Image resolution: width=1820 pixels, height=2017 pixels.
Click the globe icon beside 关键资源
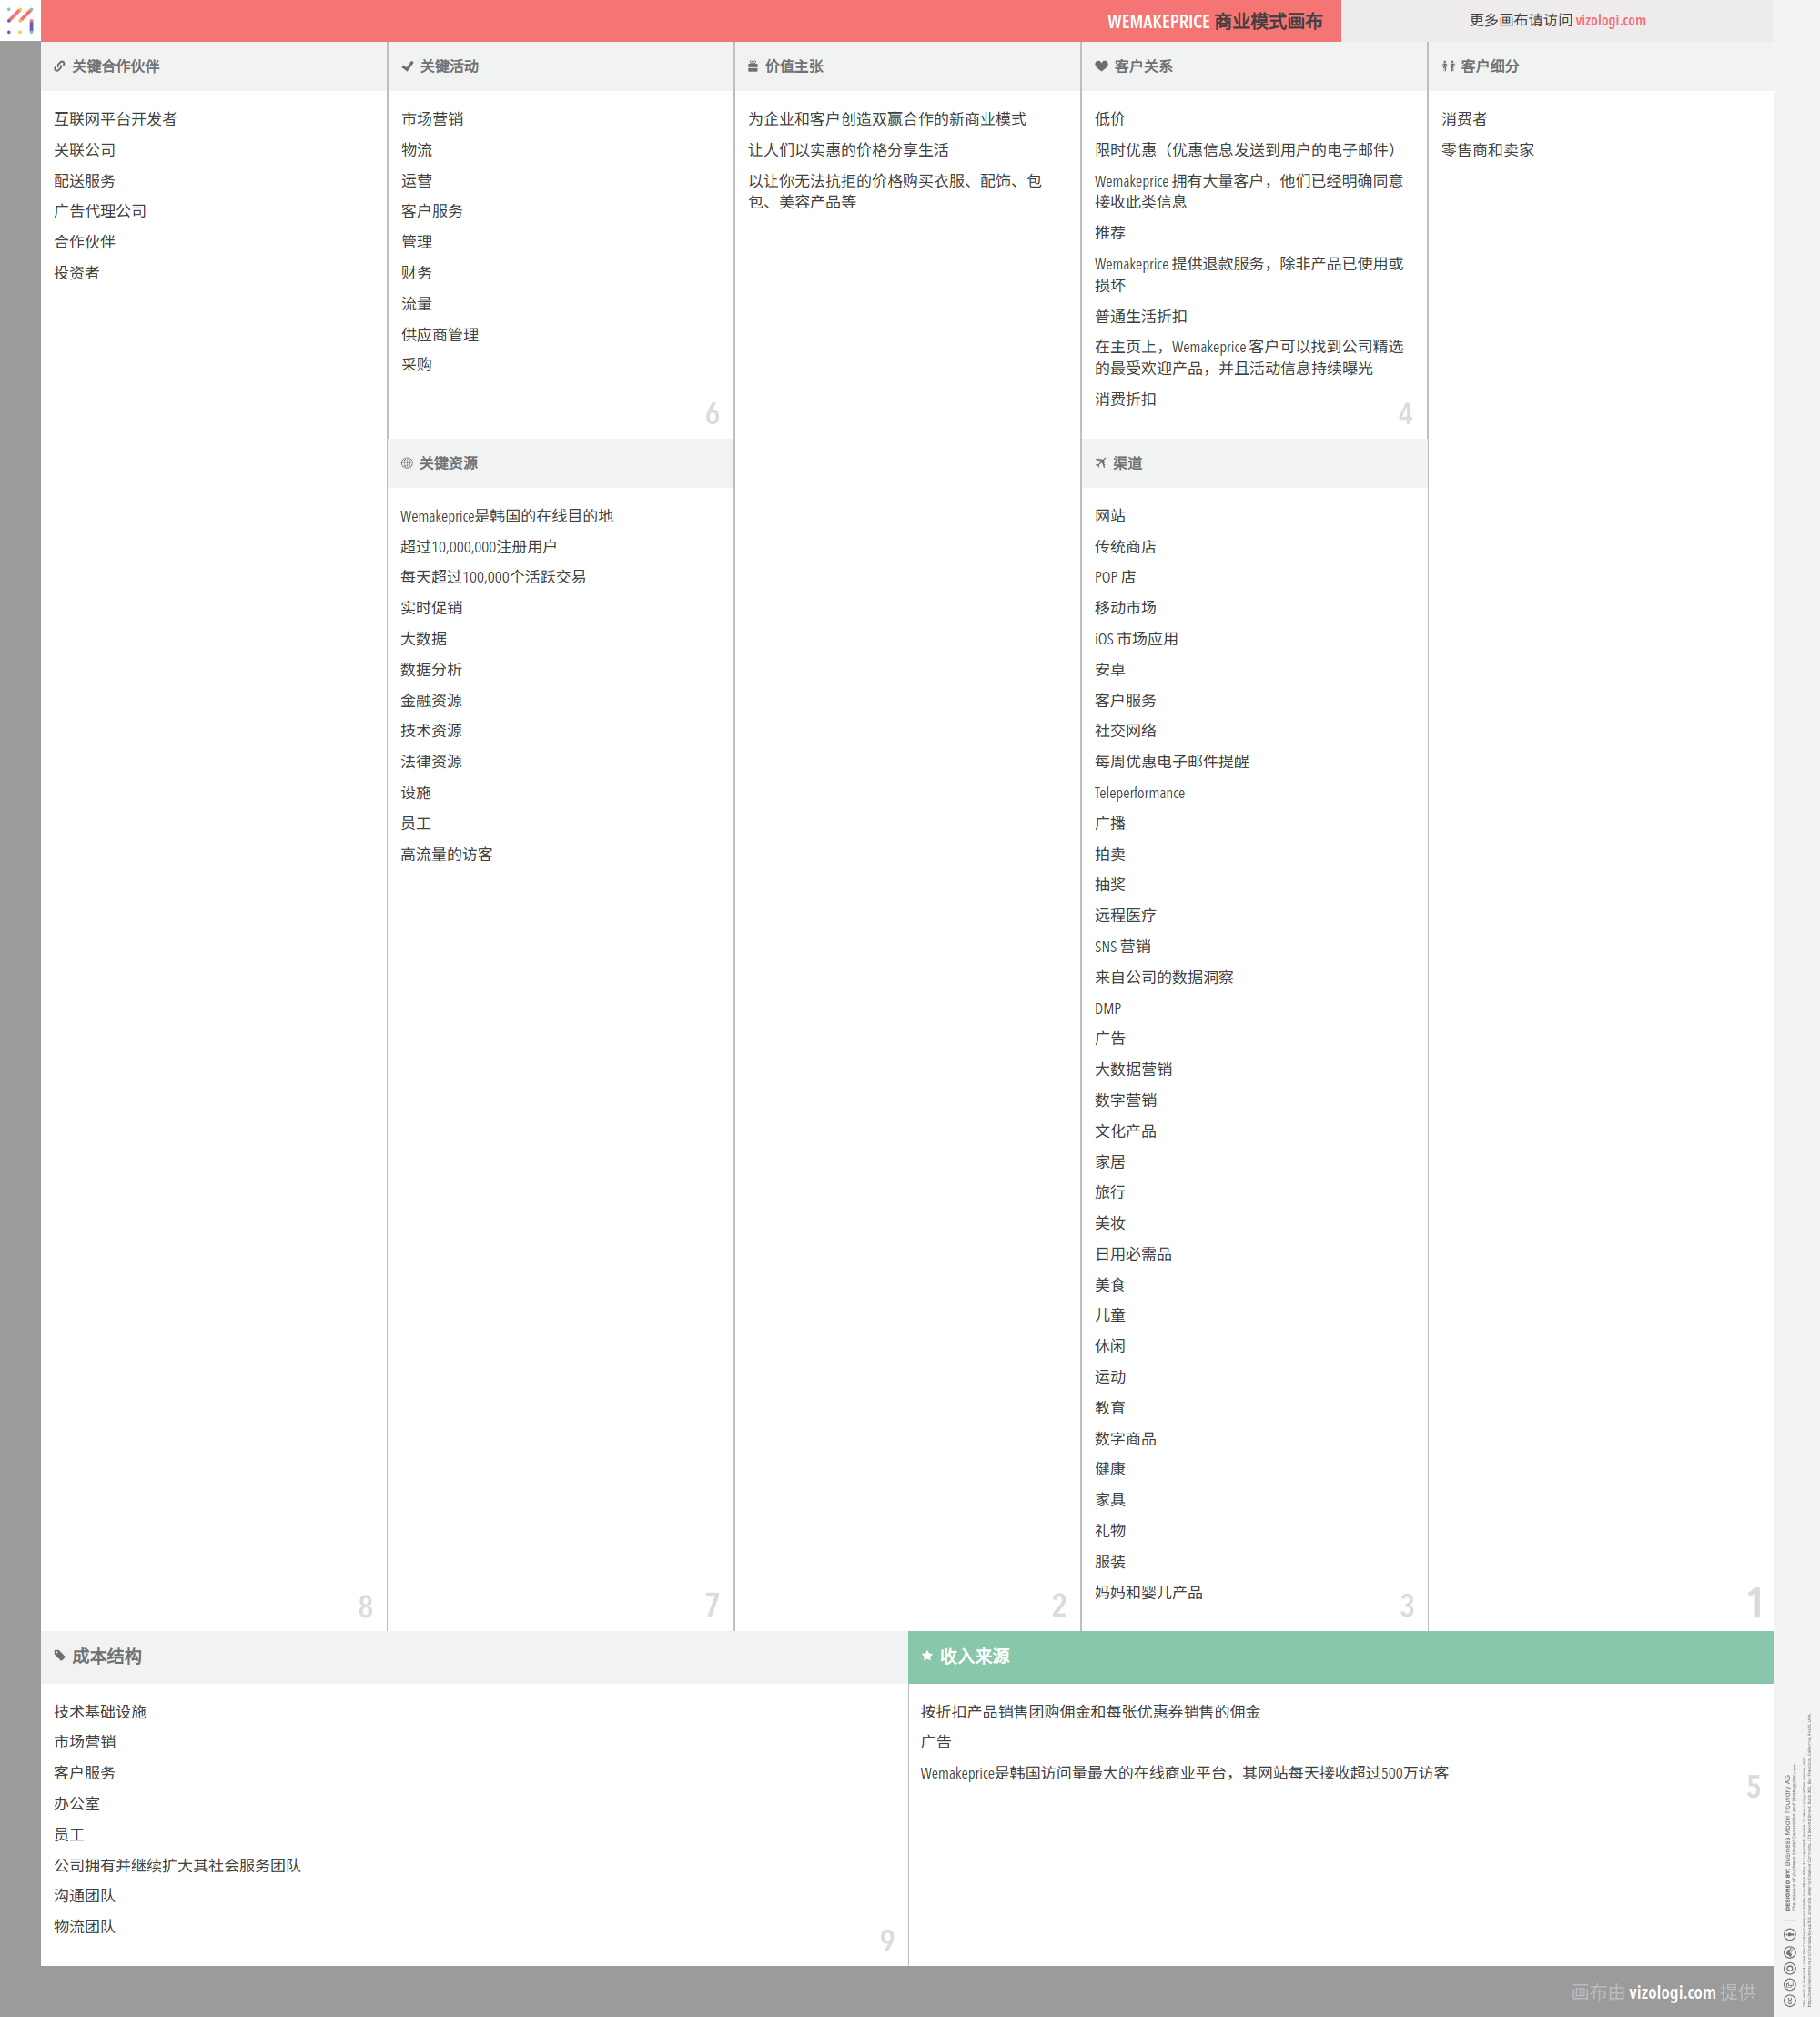point(407,463)
